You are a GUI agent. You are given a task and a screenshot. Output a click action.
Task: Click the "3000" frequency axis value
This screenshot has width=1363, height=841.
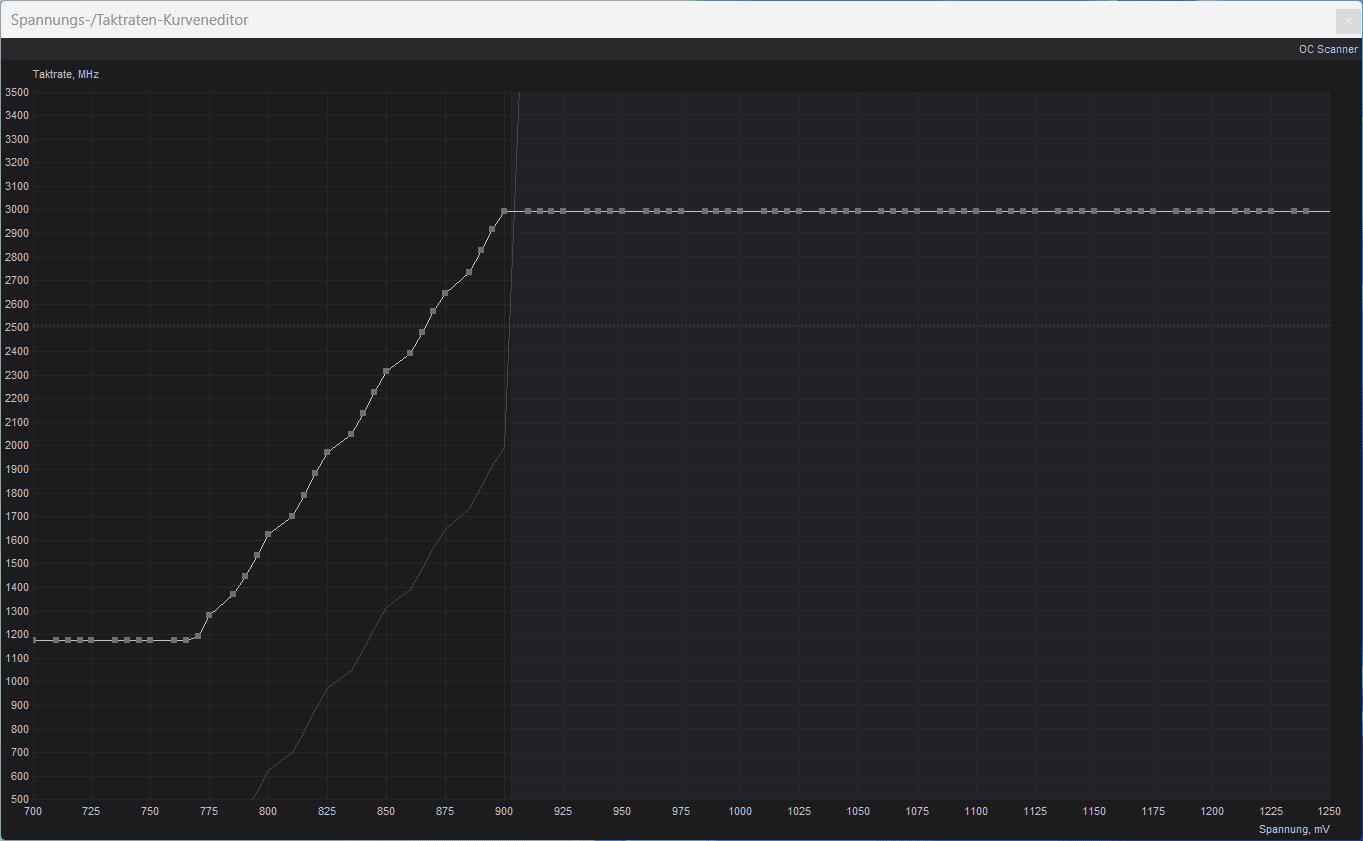(17, 210)
